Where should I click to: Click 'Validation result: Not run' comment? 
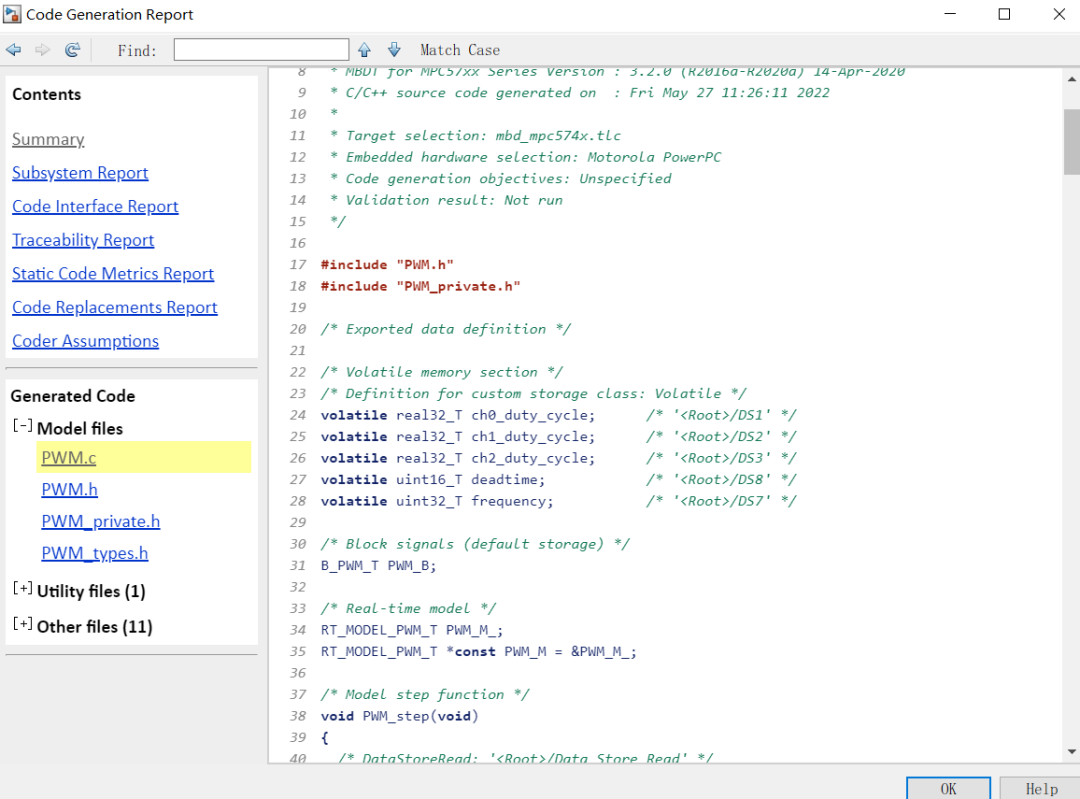click(454, 200)
